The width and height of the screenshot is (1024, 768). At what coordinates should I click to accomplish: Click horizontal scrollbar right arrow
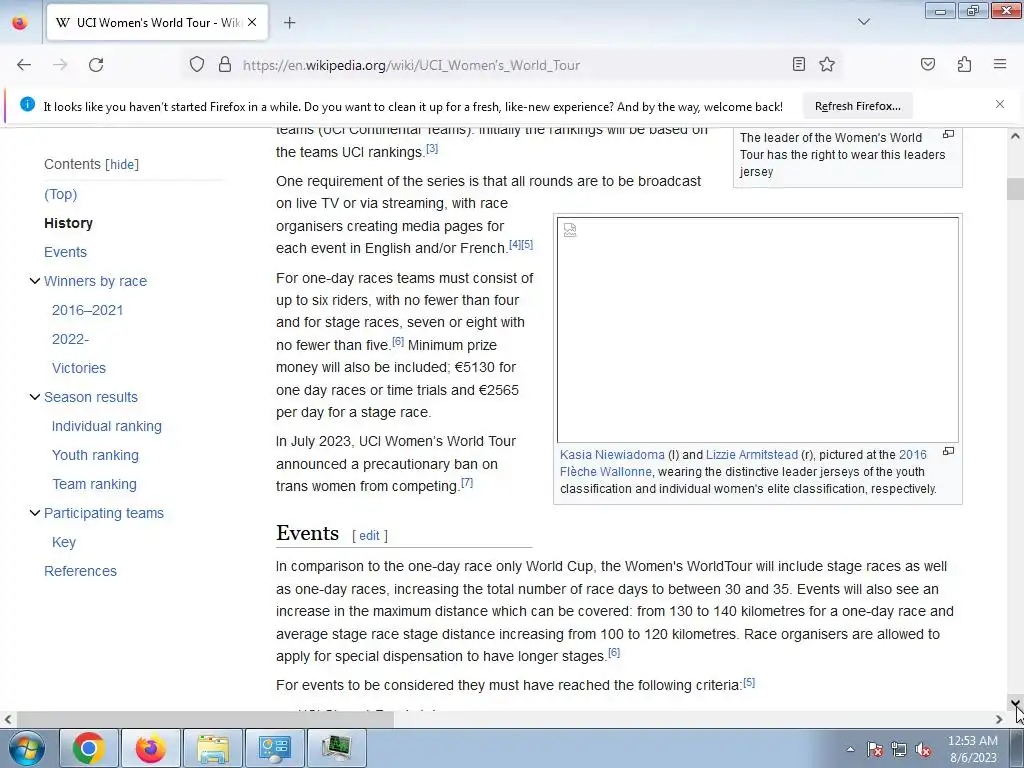click(x=999, y=719)
